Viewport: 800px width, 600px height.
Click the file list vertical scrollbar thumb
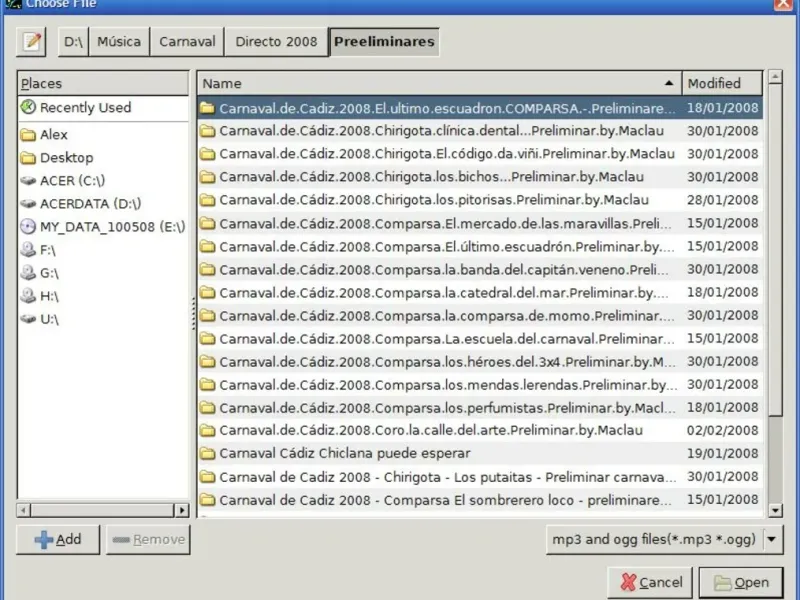[776, 251]
